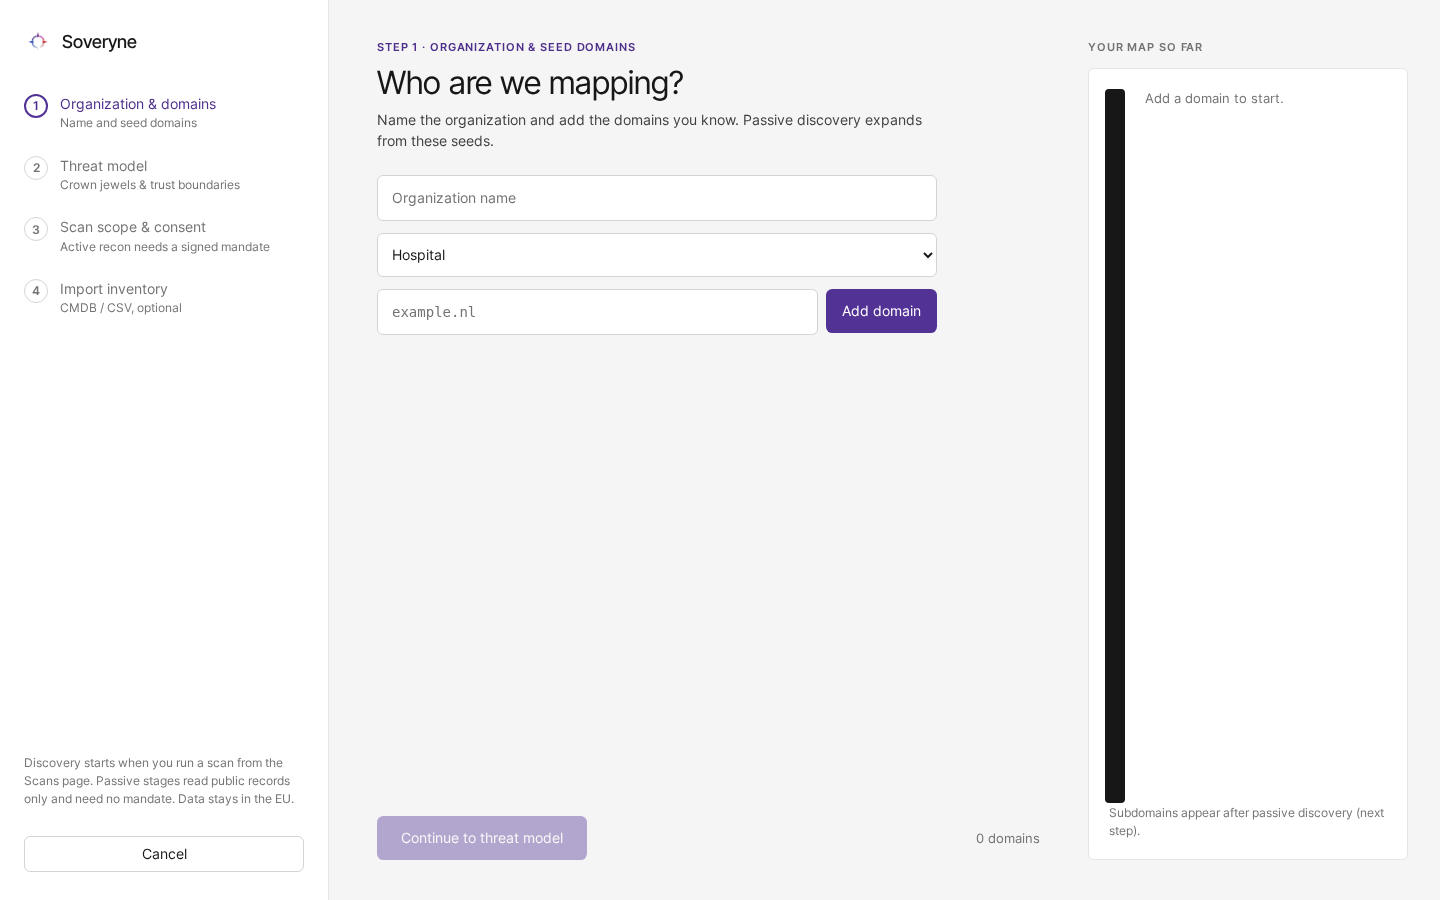Click the step 1 breadcrumb label
The height and width of the screenshot is (900, 1440).
click(x=506, y=47)
